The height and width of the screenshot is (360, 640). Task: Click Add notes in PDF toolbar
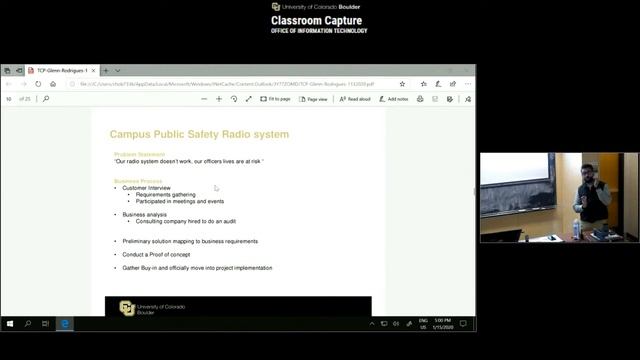click(393, 99)
